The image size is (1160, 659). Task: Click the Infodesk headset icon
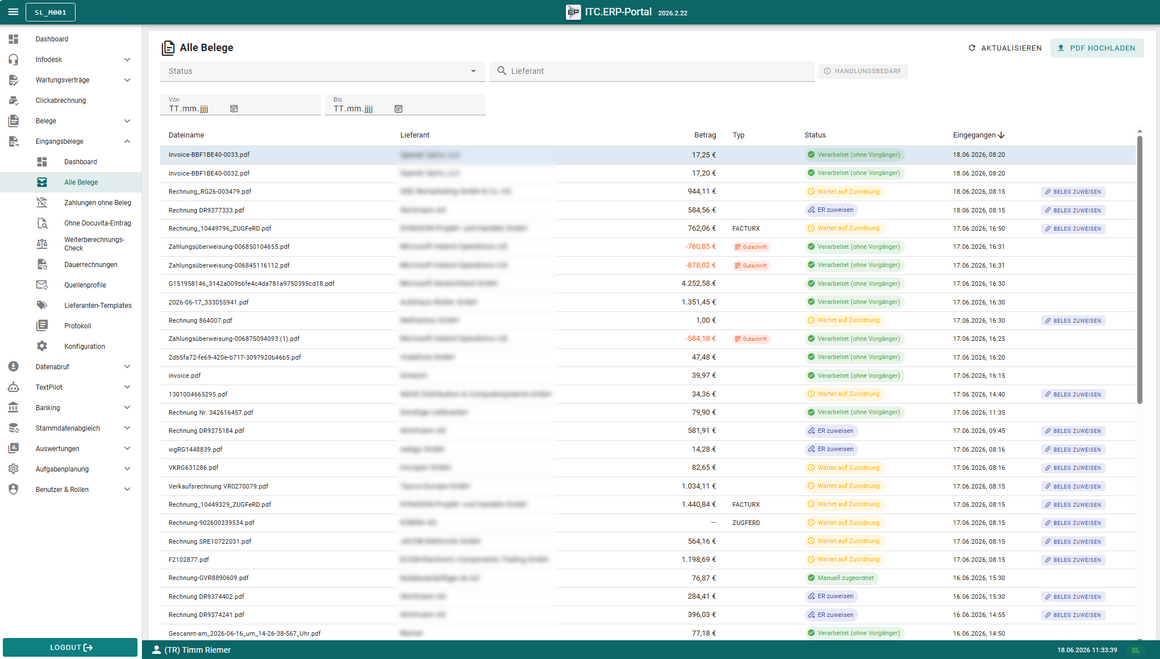pyautogui.click(x=13, y=59)
